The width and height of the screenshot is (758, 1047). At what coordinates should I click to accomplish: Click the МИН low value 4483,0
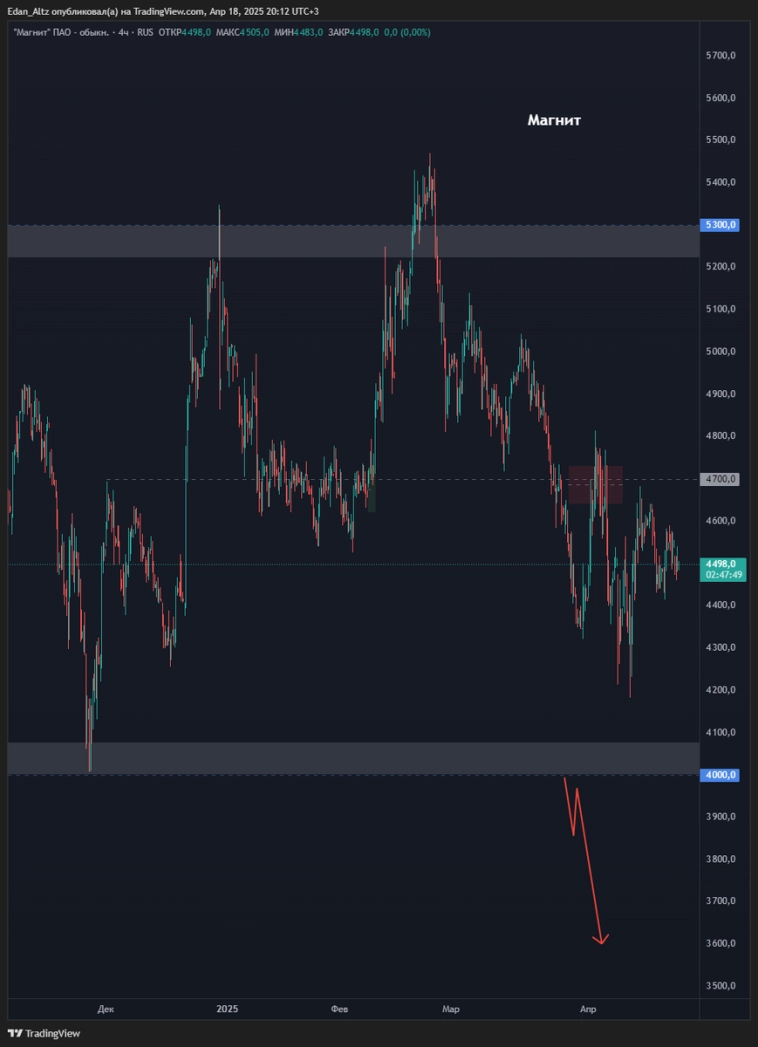tap(309, 32)
